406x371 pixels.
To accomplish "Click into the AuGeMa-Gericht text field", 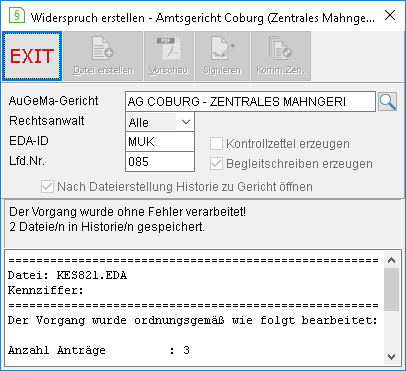I will [x=250, y=102].
